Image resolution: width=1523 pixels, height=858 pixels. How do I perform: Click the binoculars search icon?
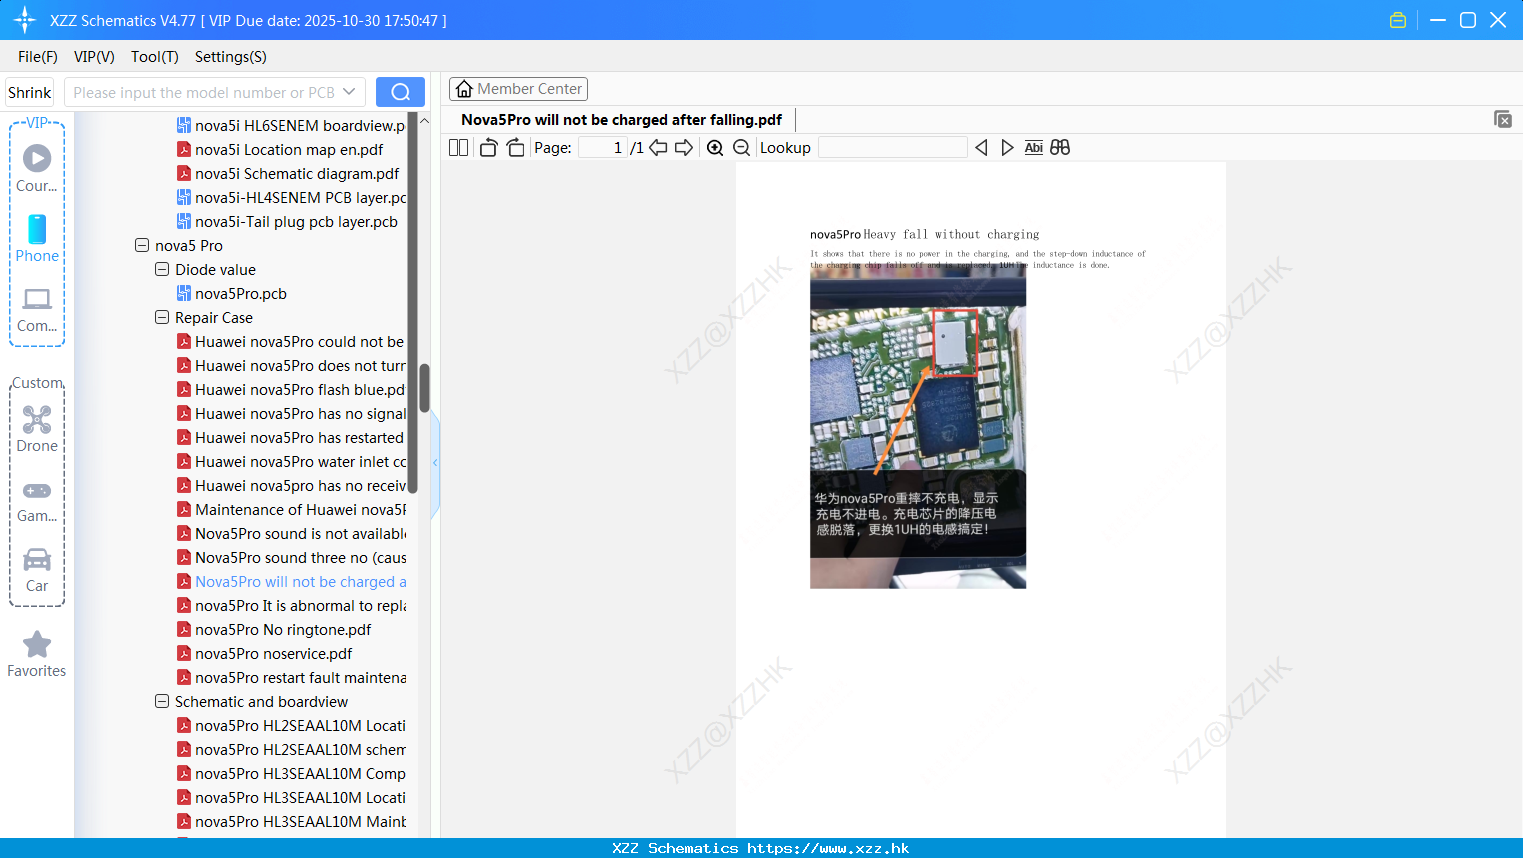tap(1060, 148)
